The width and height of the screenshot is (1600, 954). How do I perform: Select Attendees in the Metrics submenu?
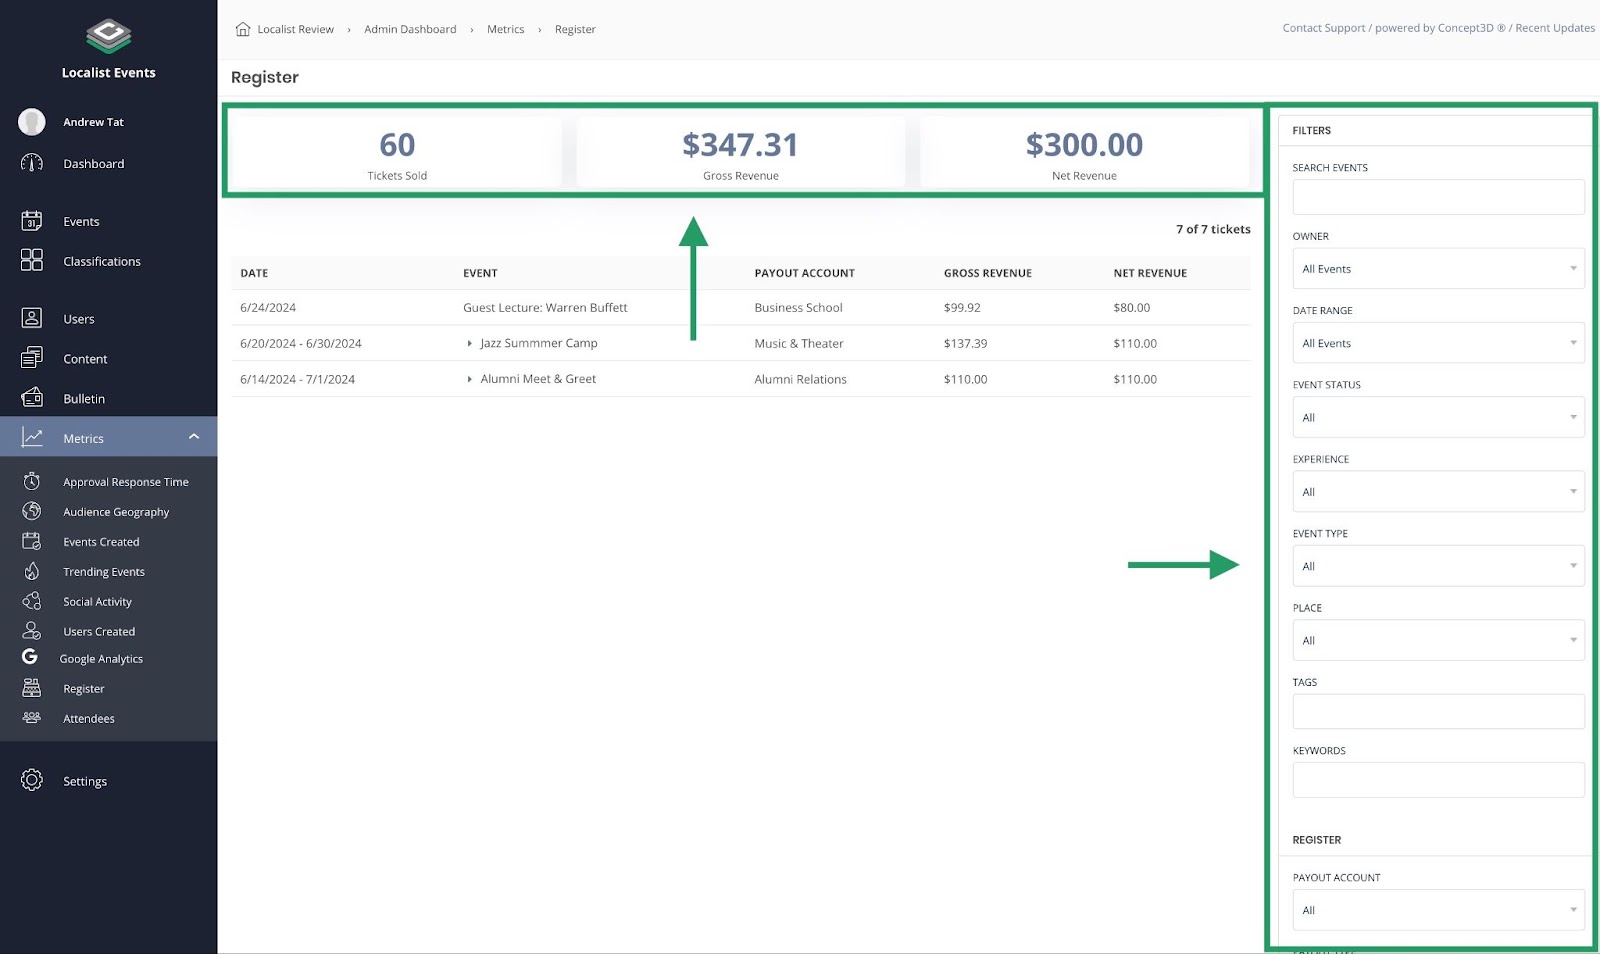pos(89,719)
